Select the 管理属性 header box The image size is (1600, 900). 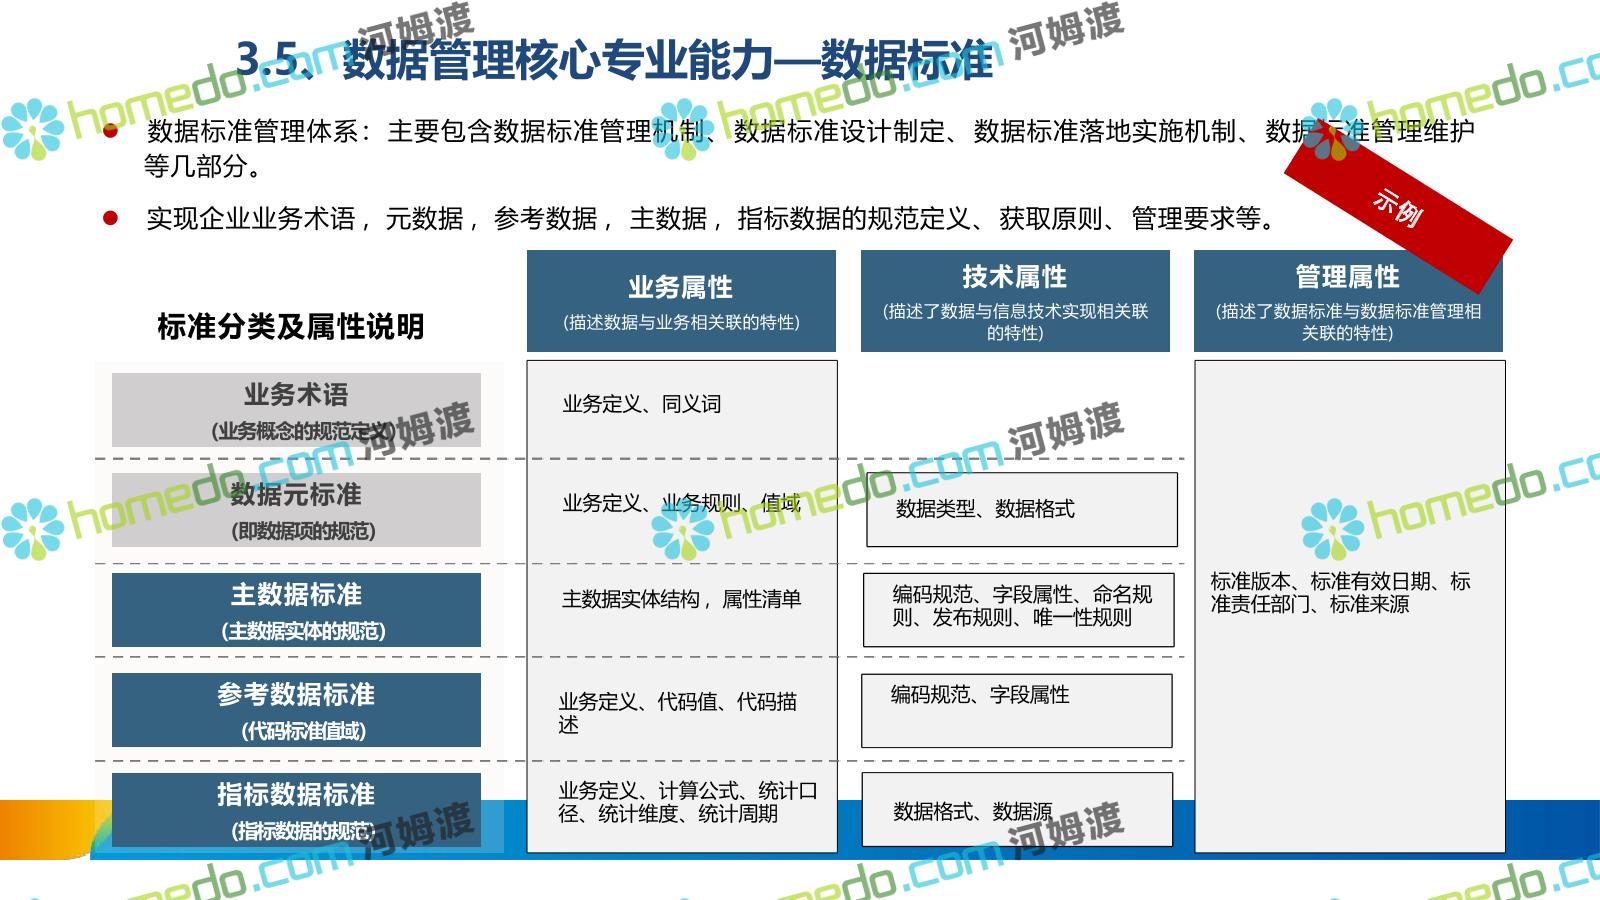pyautogui.click(x=1348, y=301)
